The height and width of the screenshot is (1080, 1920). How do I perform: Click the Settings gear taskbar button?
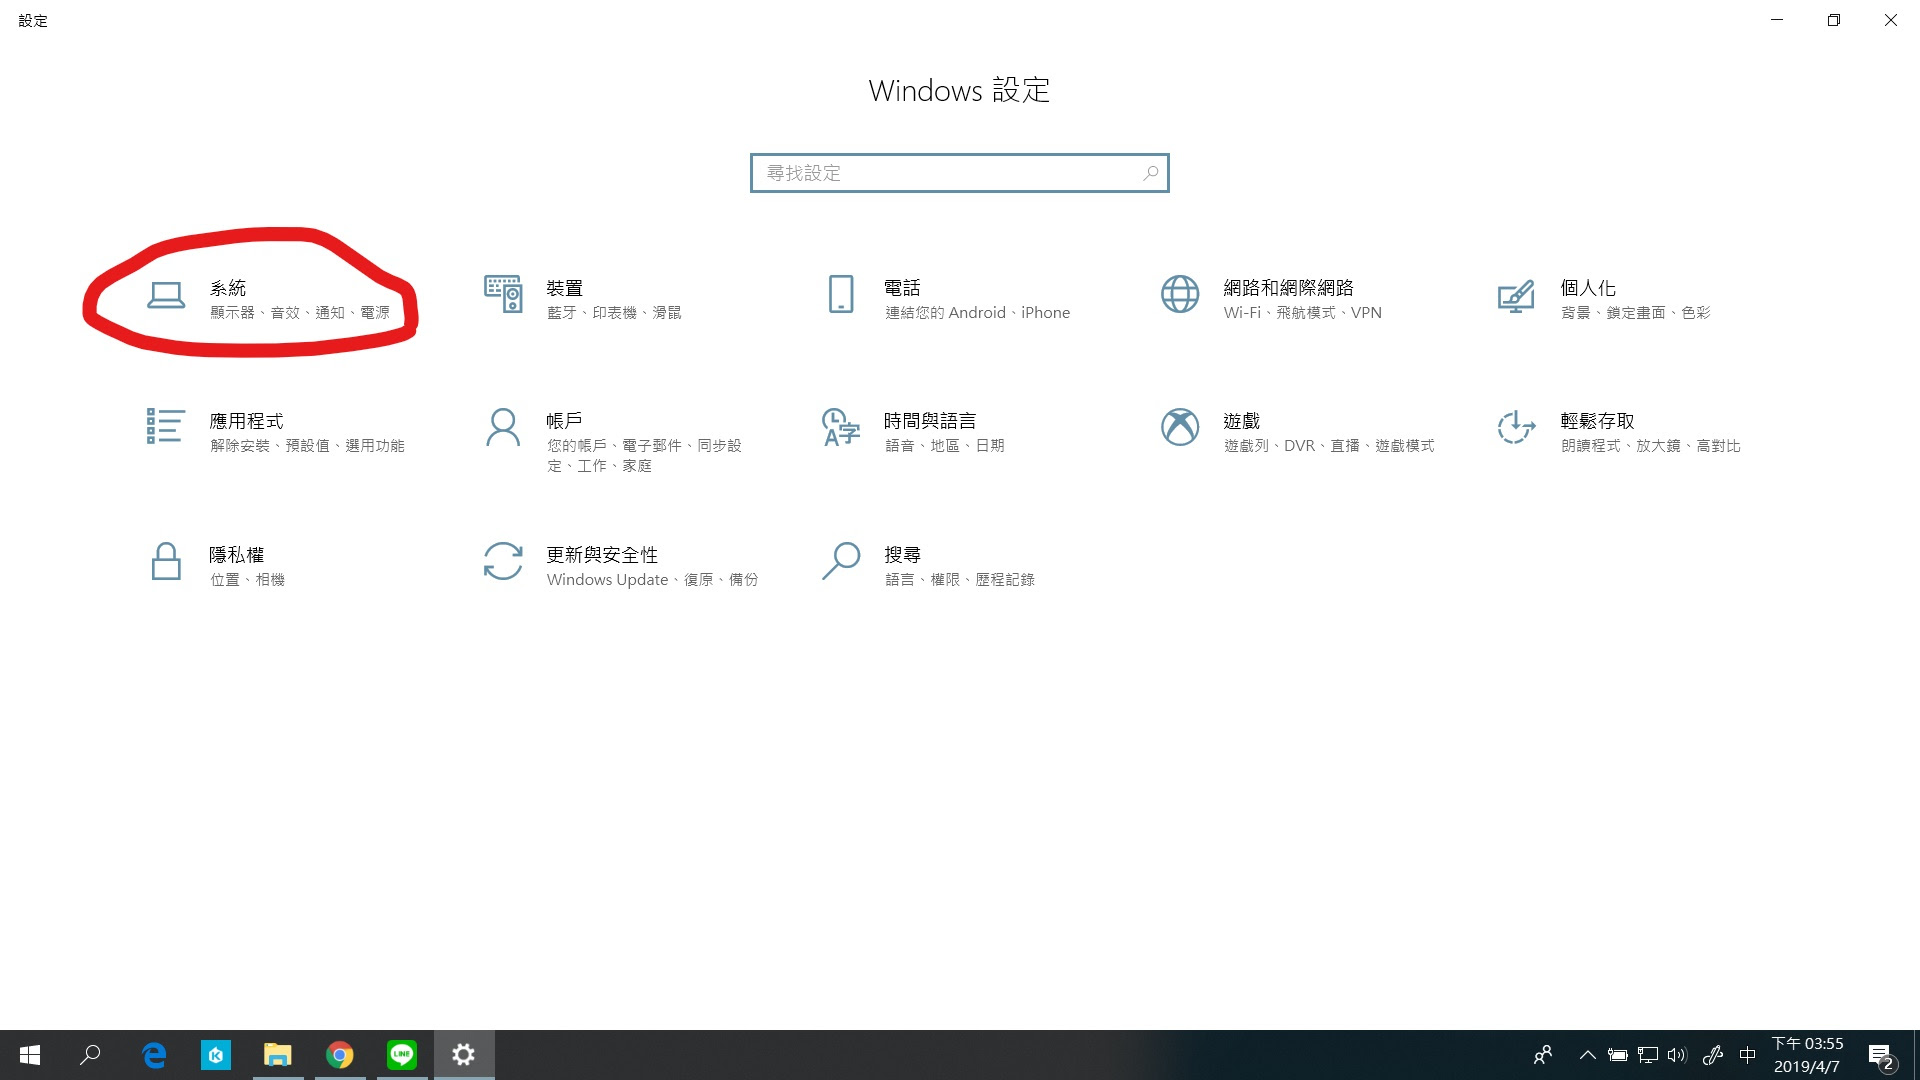pos(463,1055)
